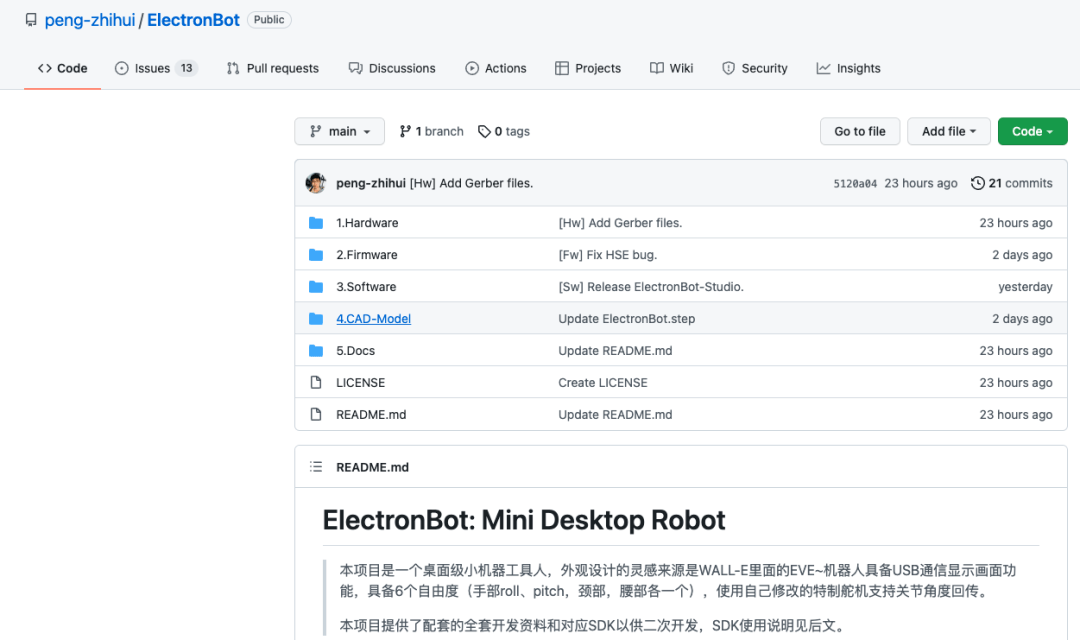The image size is (1080, 640).
Task: Go to the Insights tab
Action: pyautogui.click(x=849, y=68)
